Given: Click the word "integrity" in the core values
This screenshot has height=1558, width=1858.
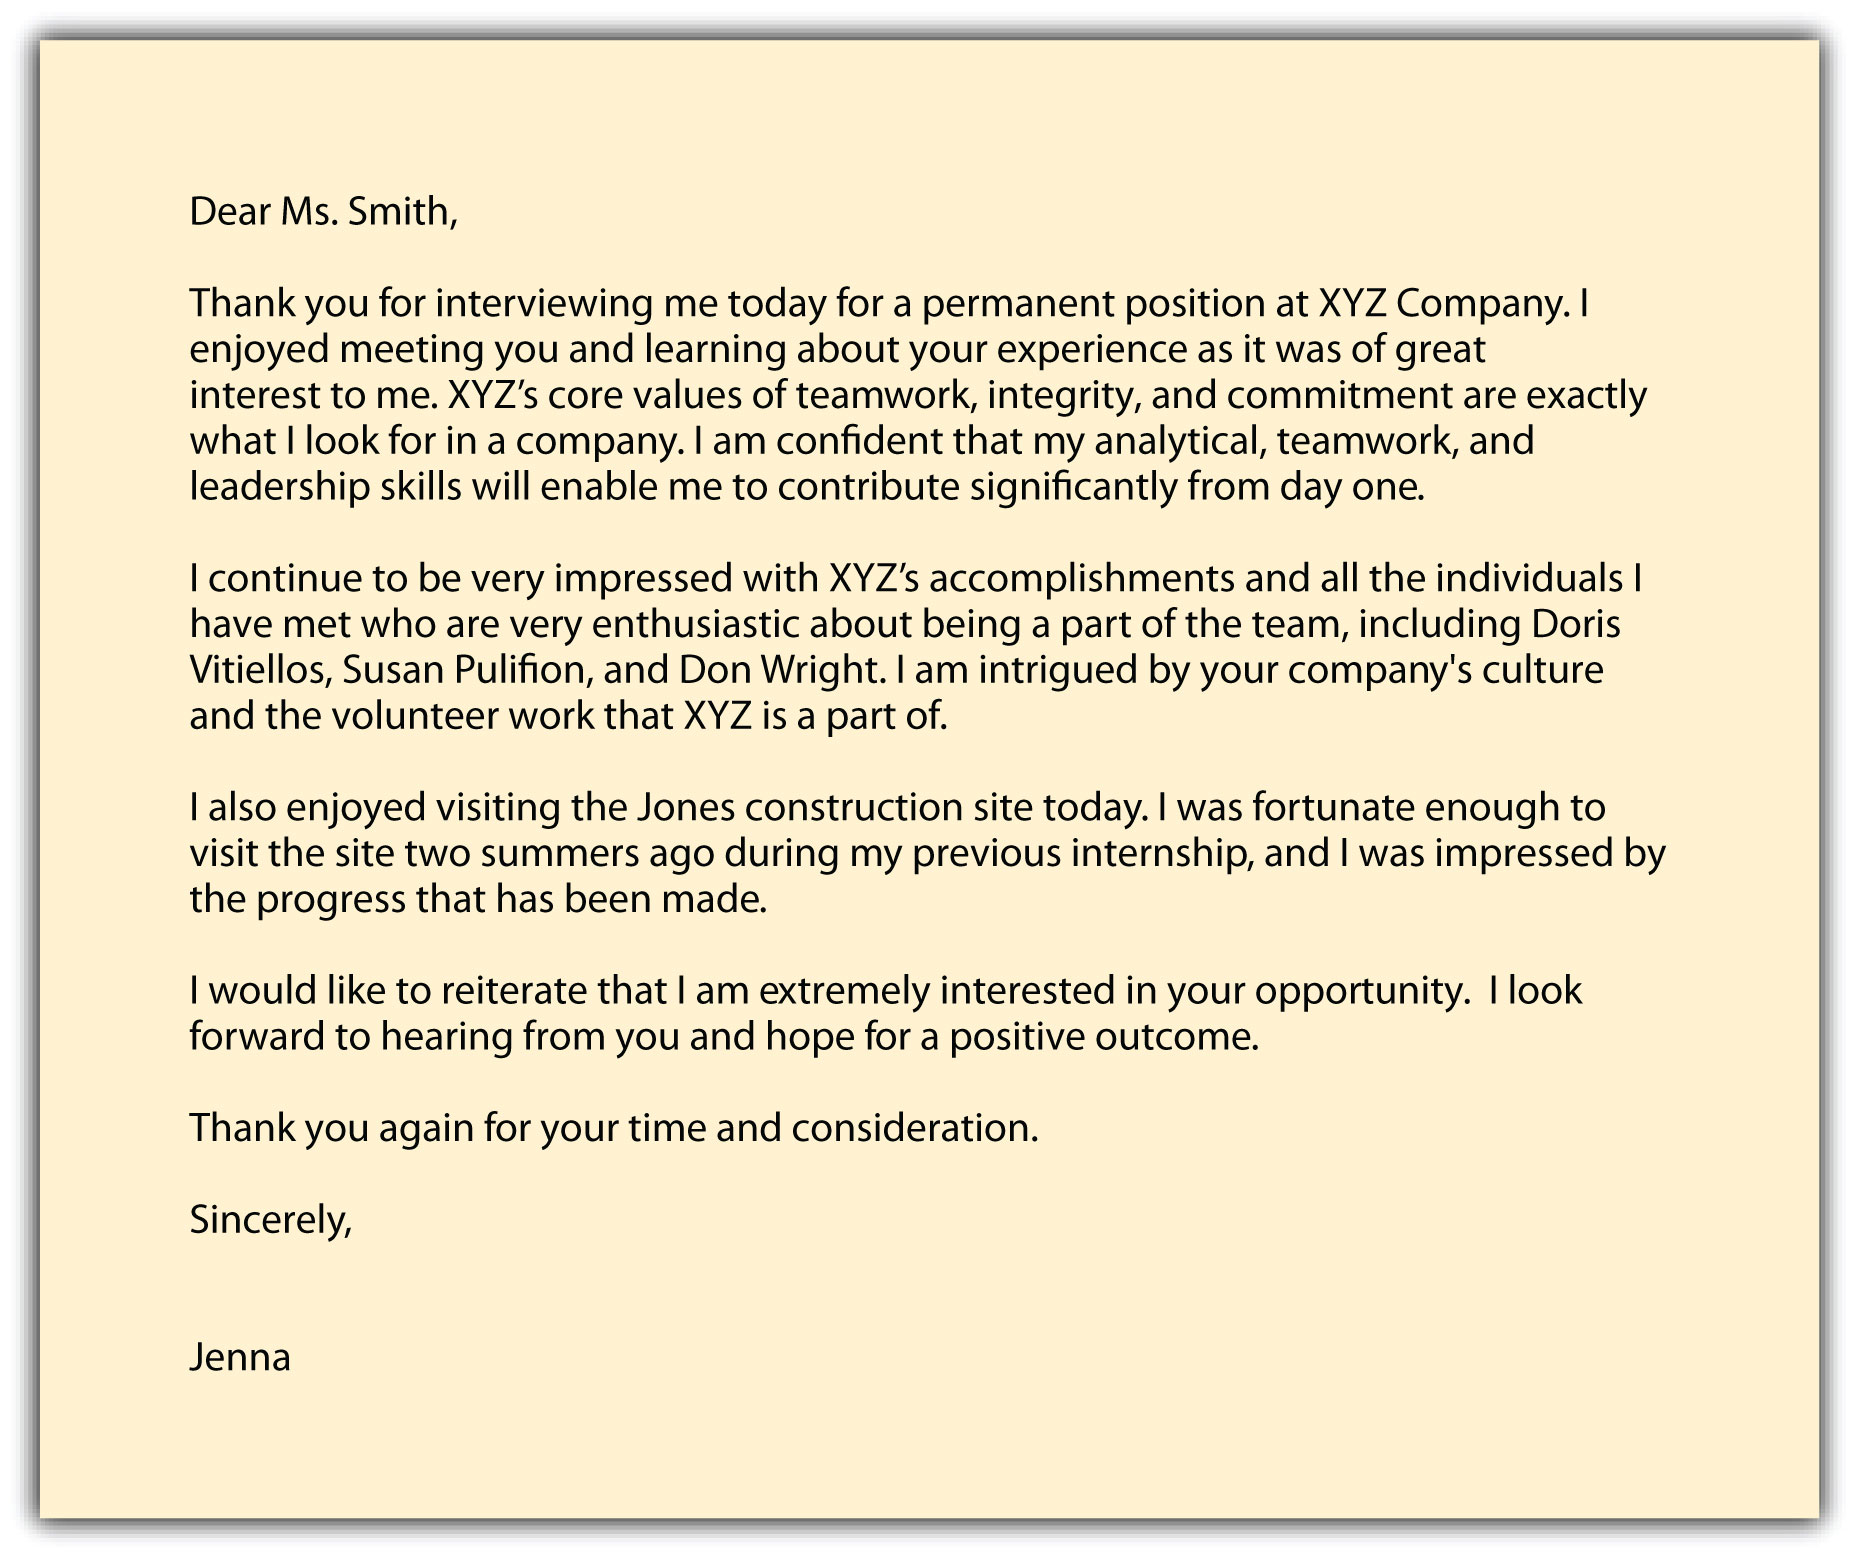Looking at the screenshot, I should pos(1060,396).
